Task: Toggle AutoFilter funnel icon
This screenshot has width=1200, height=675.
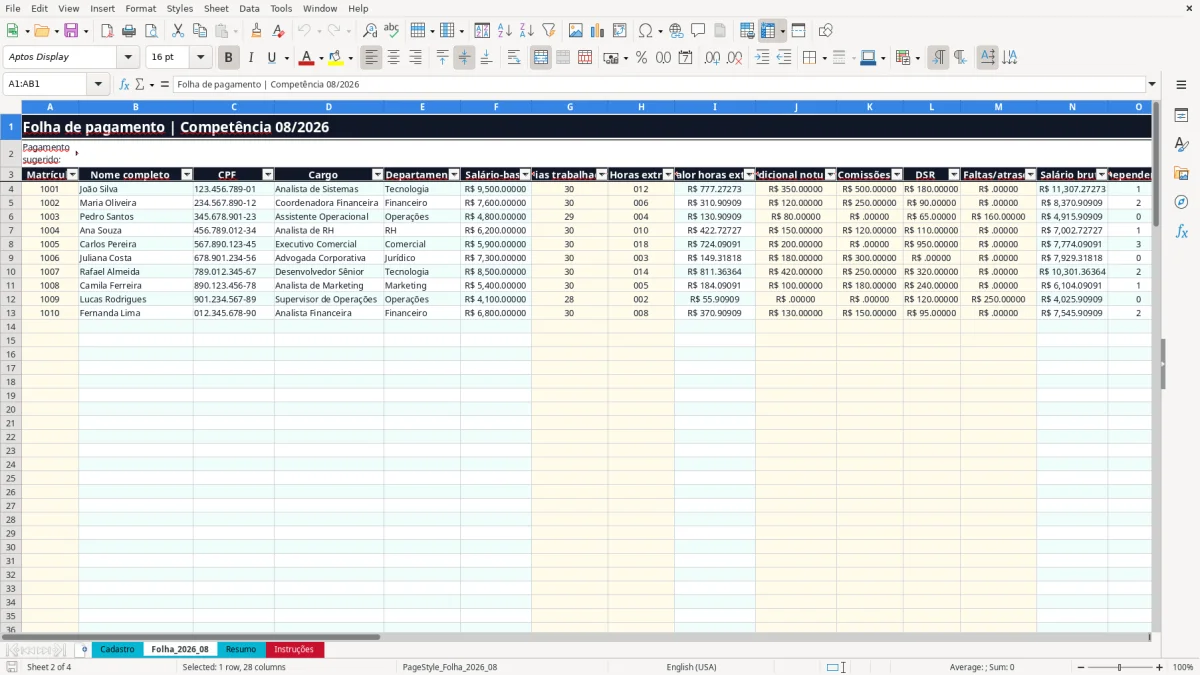Action: (x=549, y=31)
